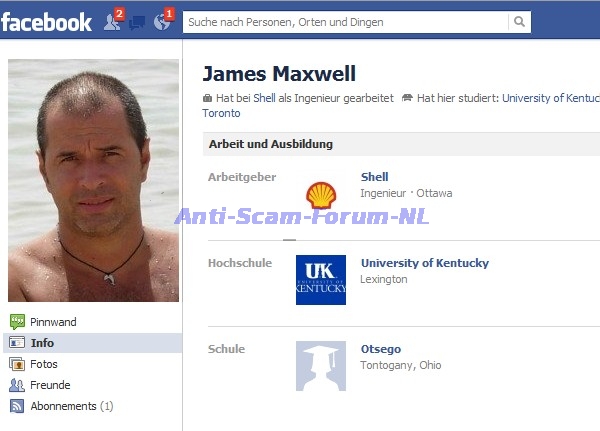Click the Shell logo icon
The image size is (600, 431).
[321, 195]
